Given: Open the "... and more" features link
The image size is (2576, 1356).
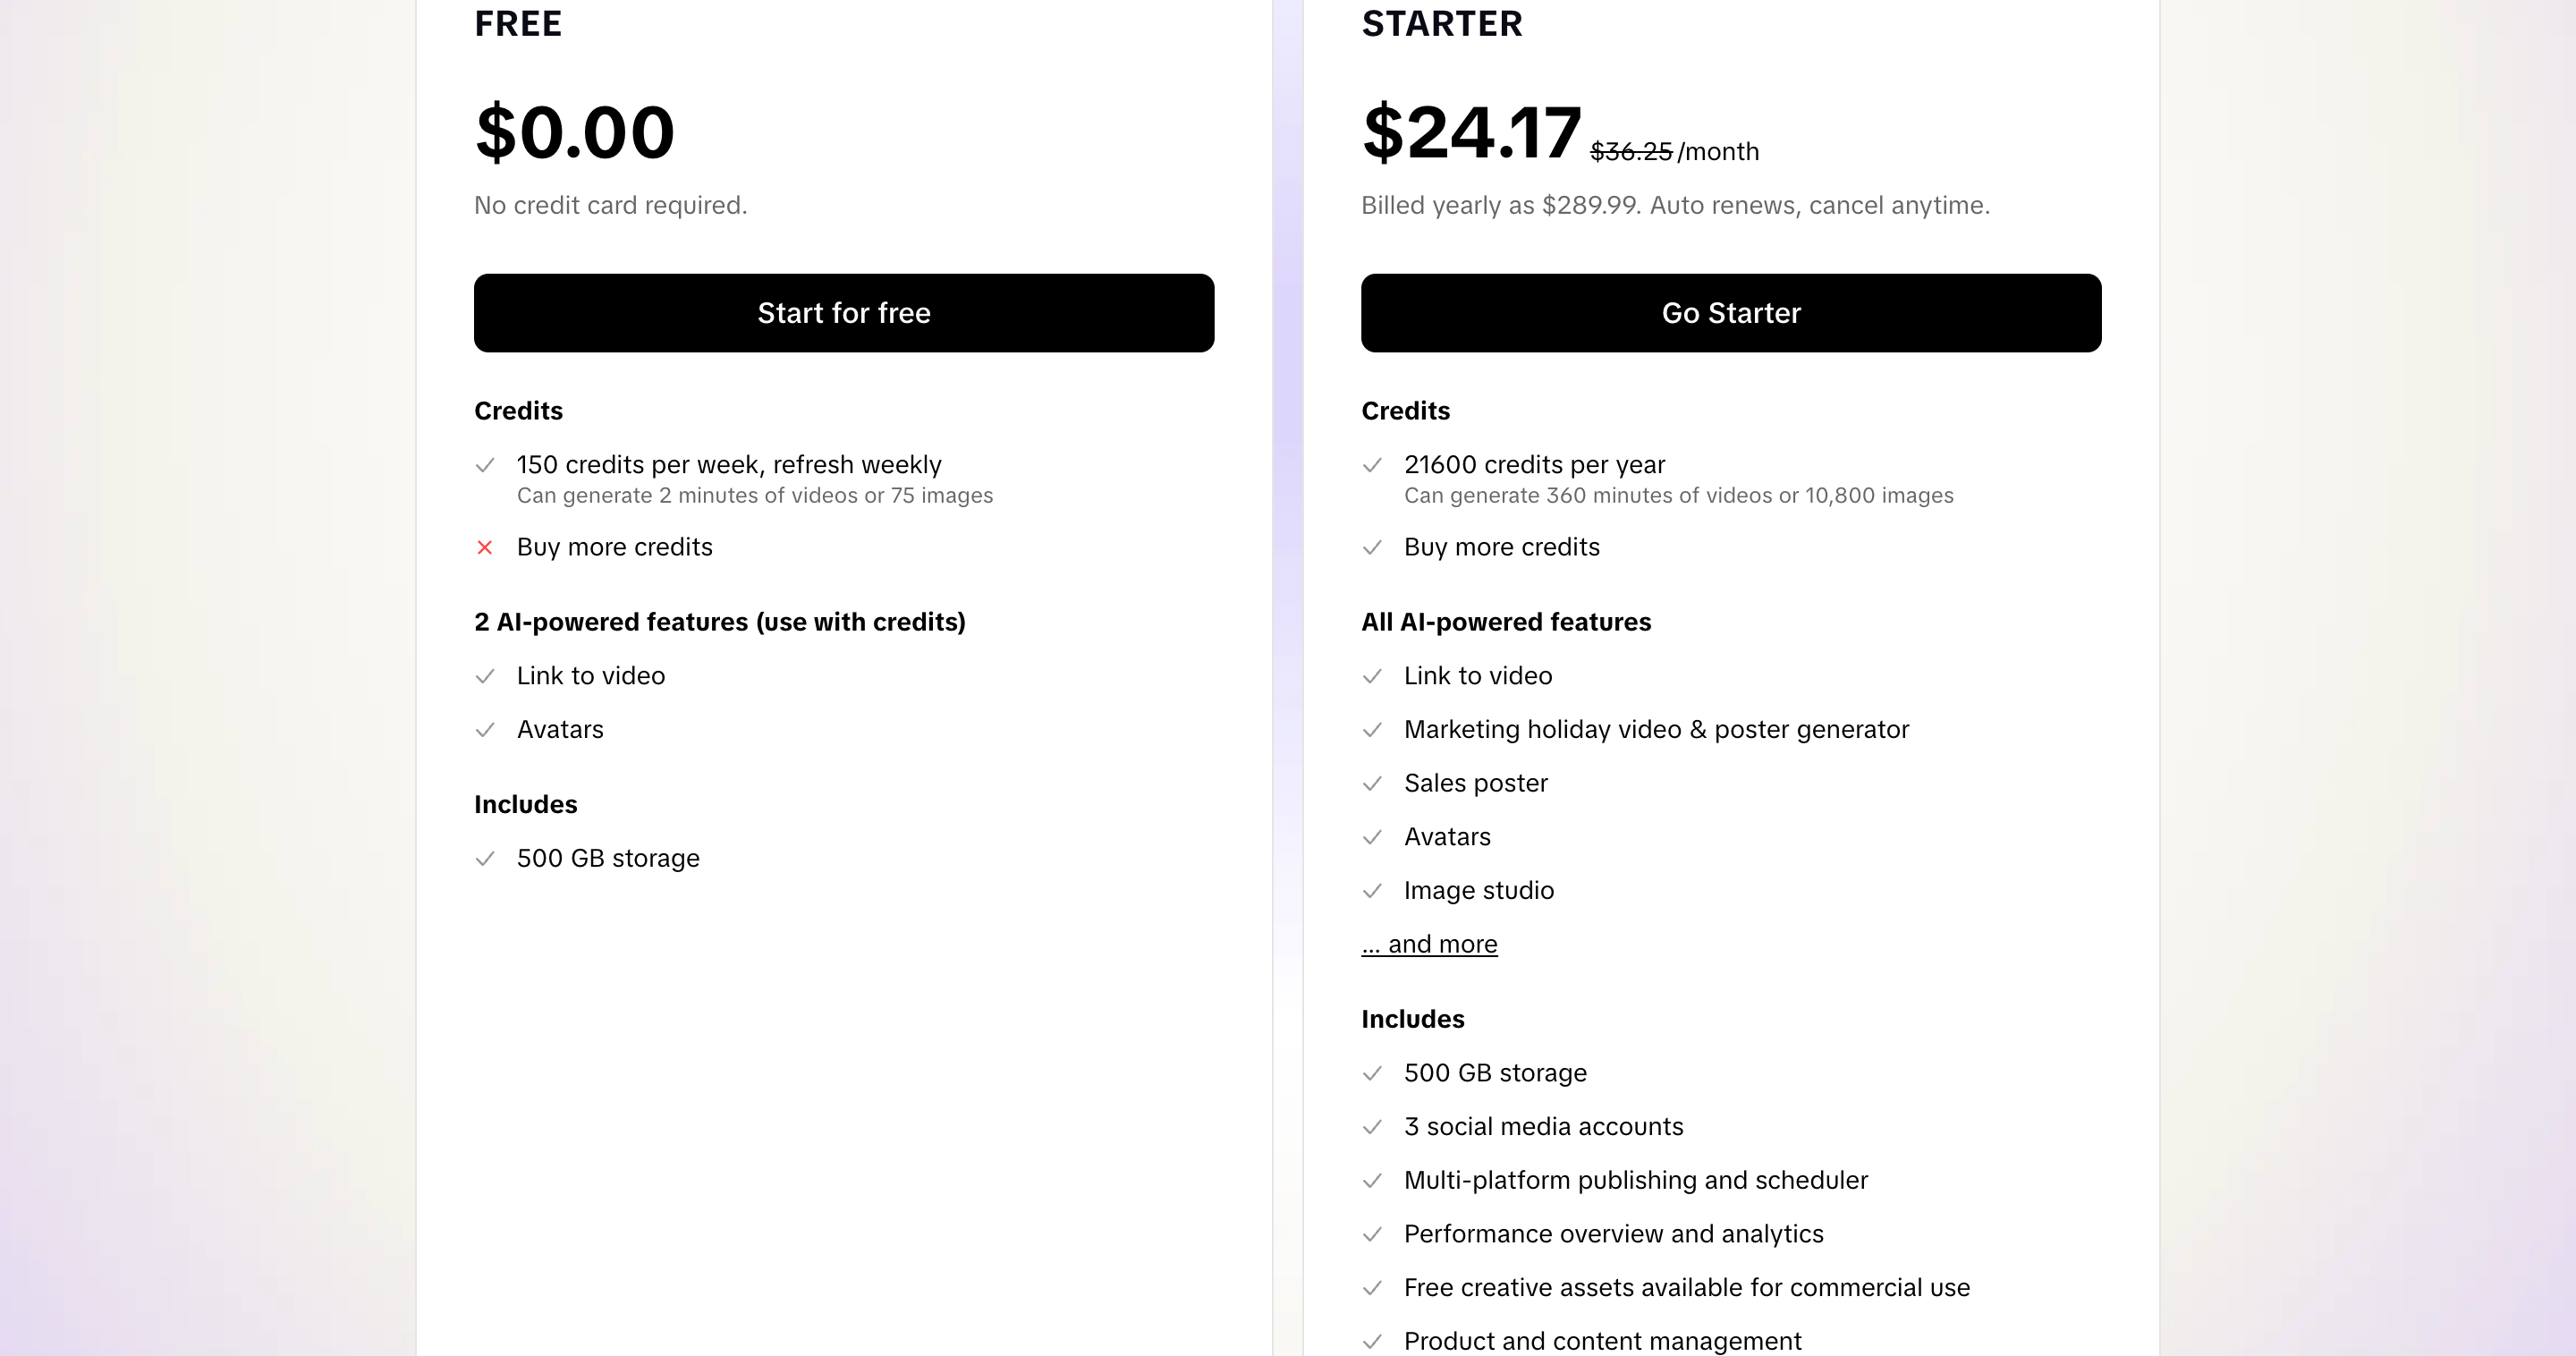Looking at the screenshot, I should [x=1429, y=944].
